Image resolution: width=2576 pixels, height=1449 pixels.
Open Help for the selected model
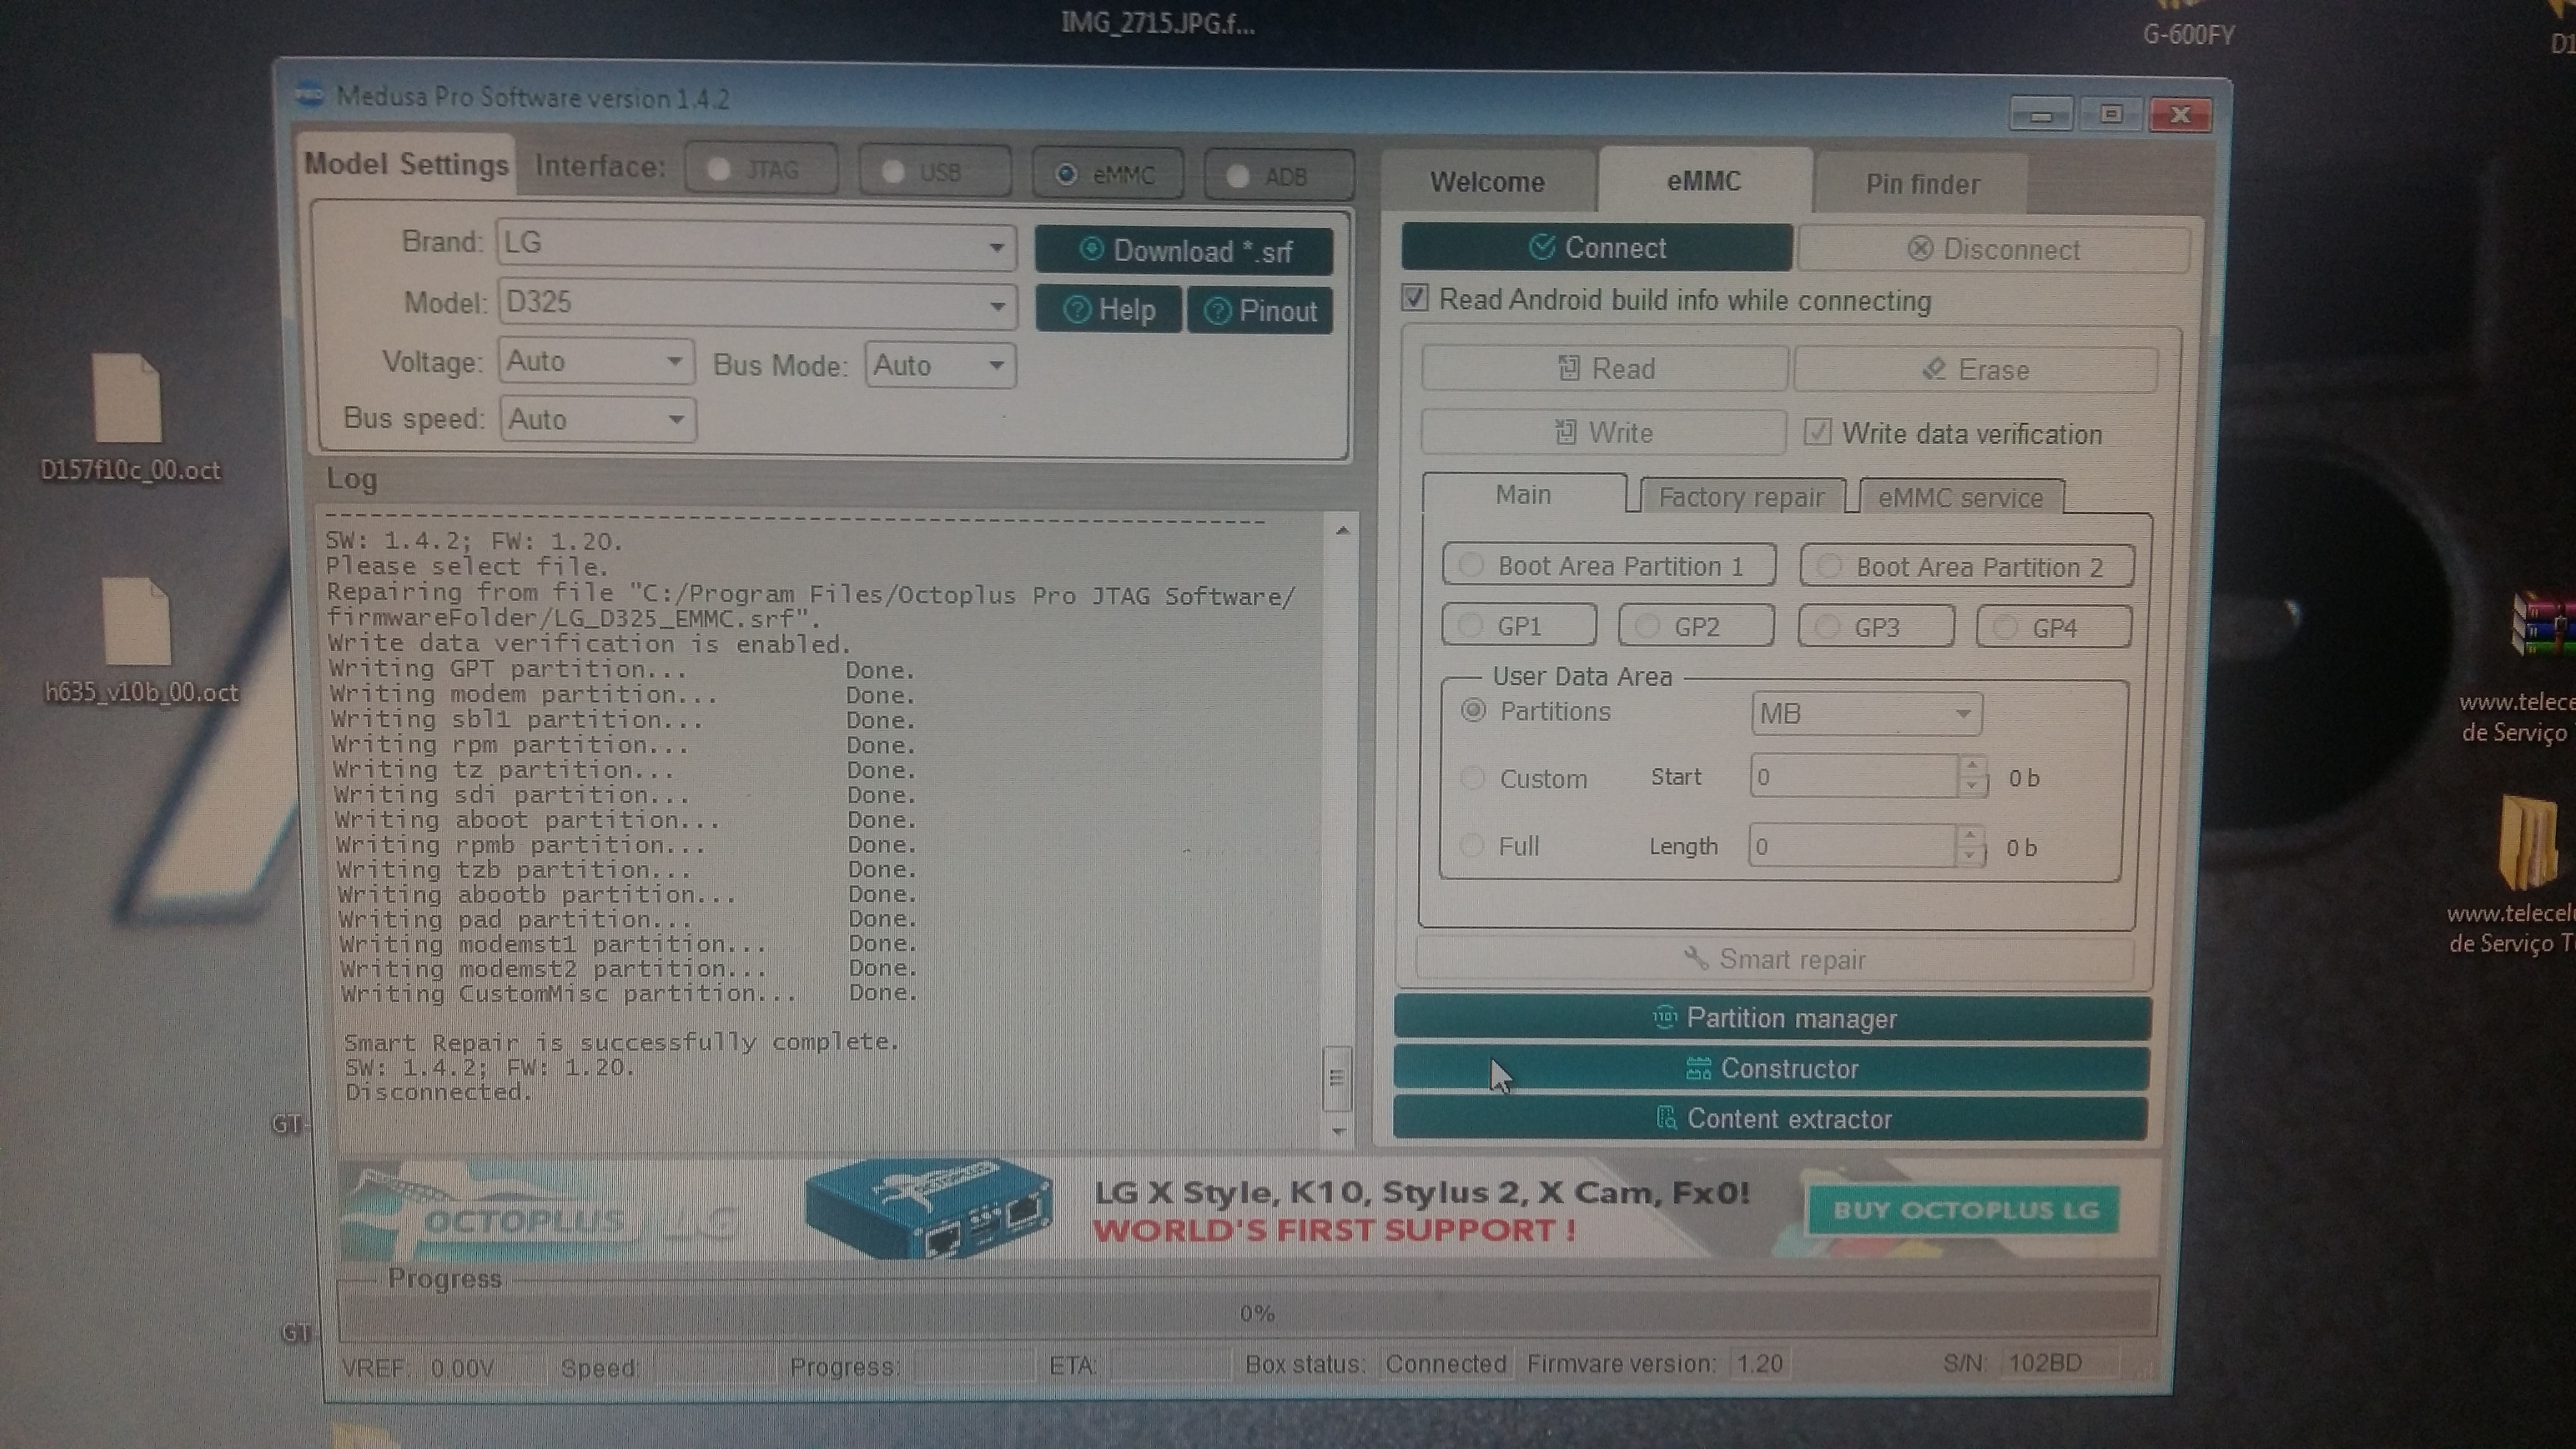coord(1108,310)
